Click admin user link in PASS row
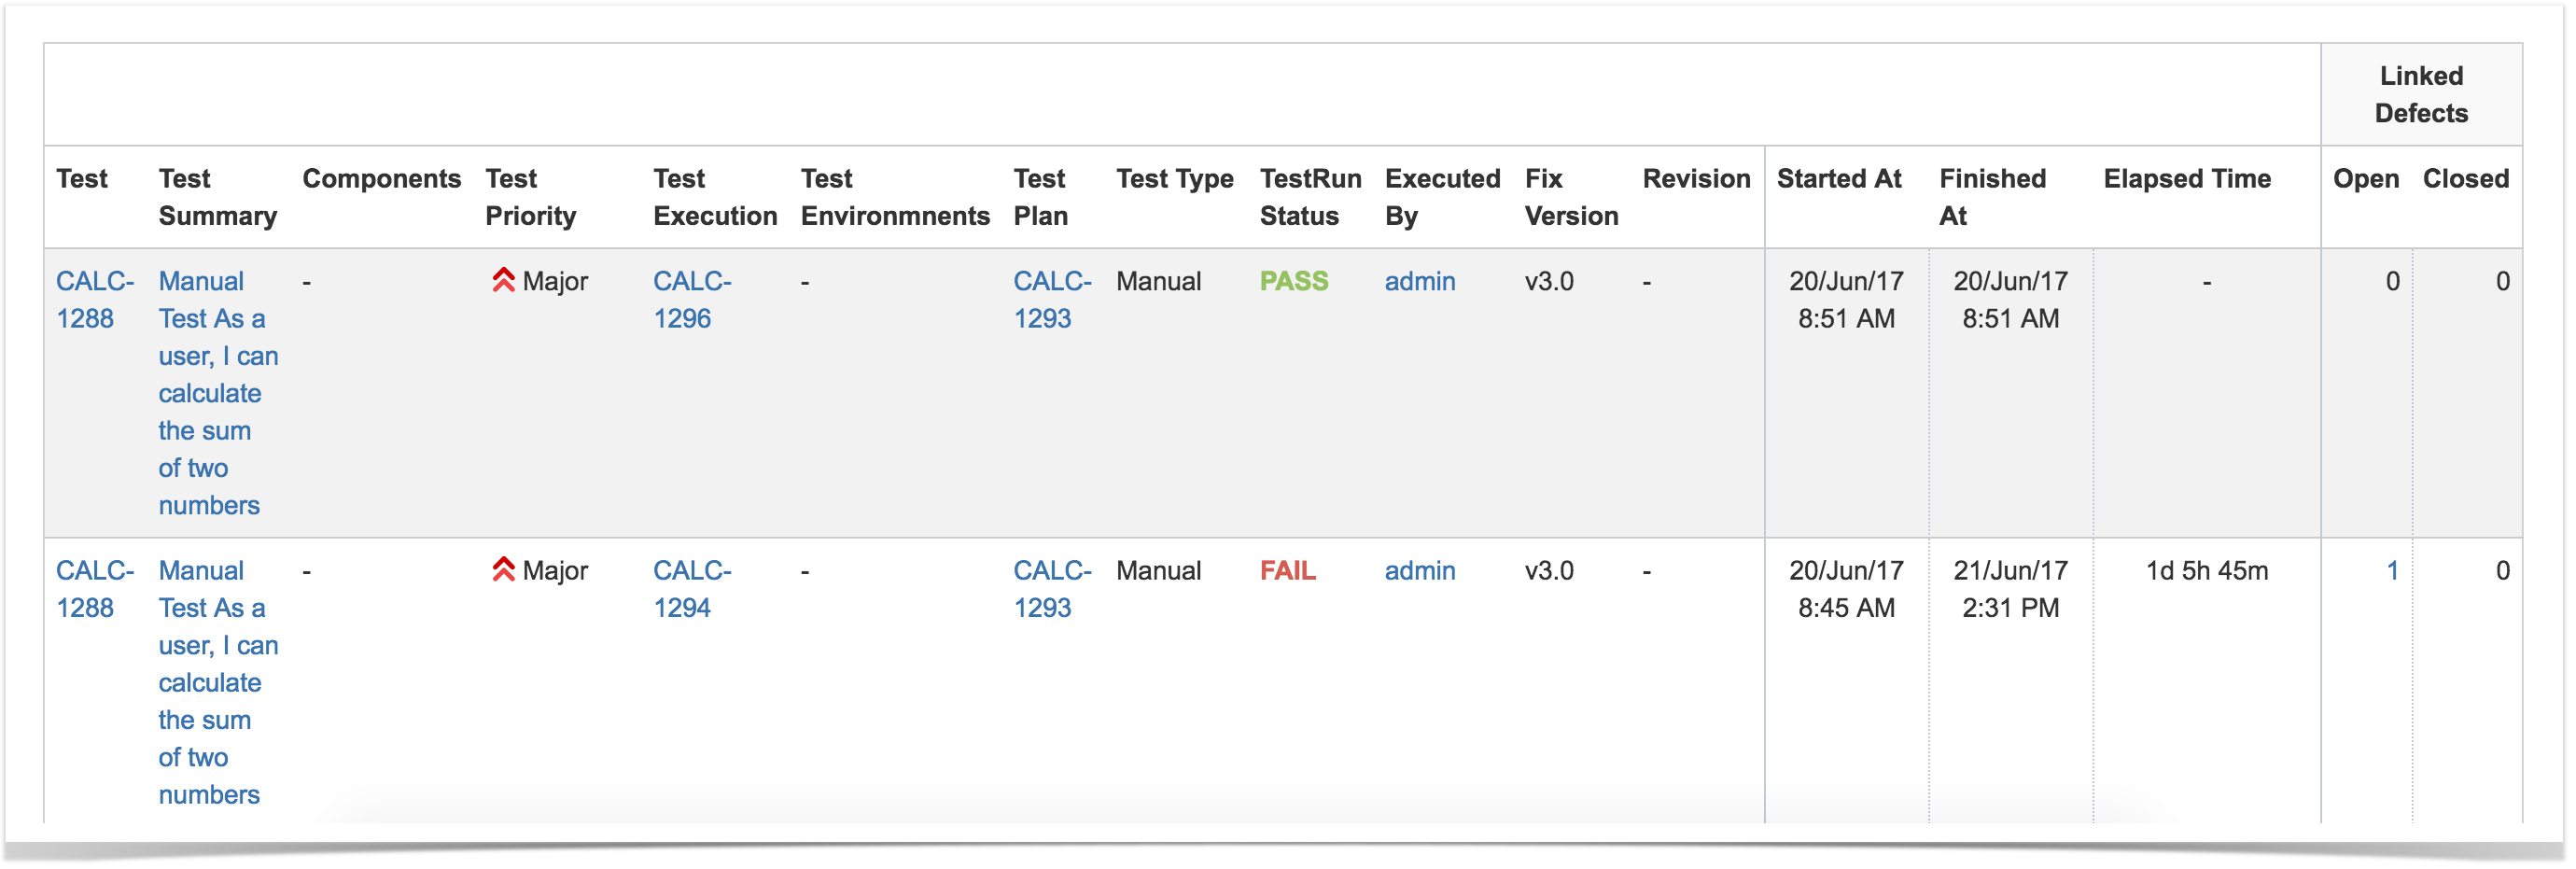 click(1419, 282)
